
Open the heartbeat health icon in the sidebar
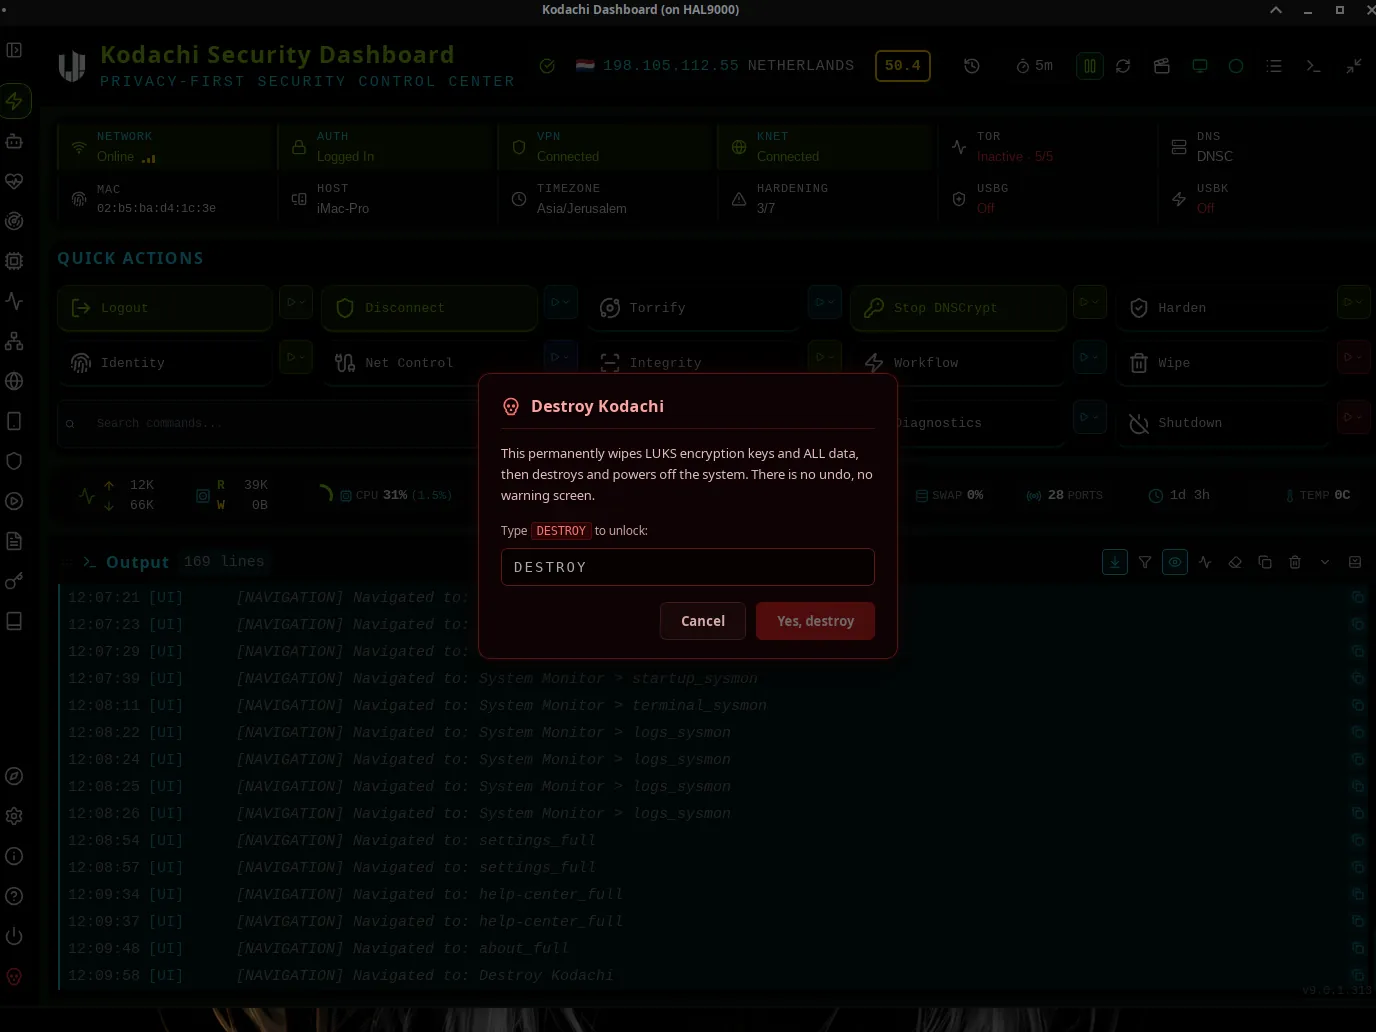(14, 181)
